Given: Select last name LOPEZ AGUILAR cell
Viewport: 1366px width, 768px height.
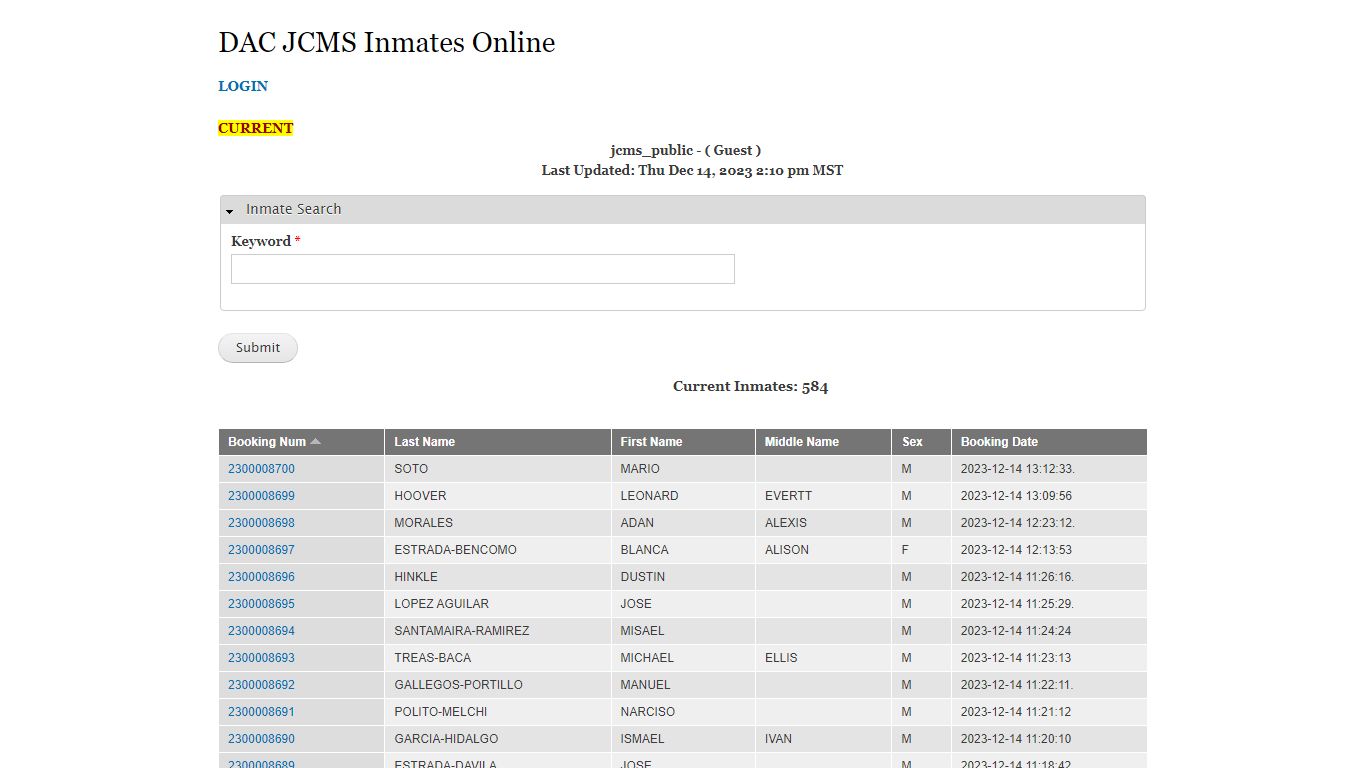Looking at the screenshot, I should [x=498, y=604].
